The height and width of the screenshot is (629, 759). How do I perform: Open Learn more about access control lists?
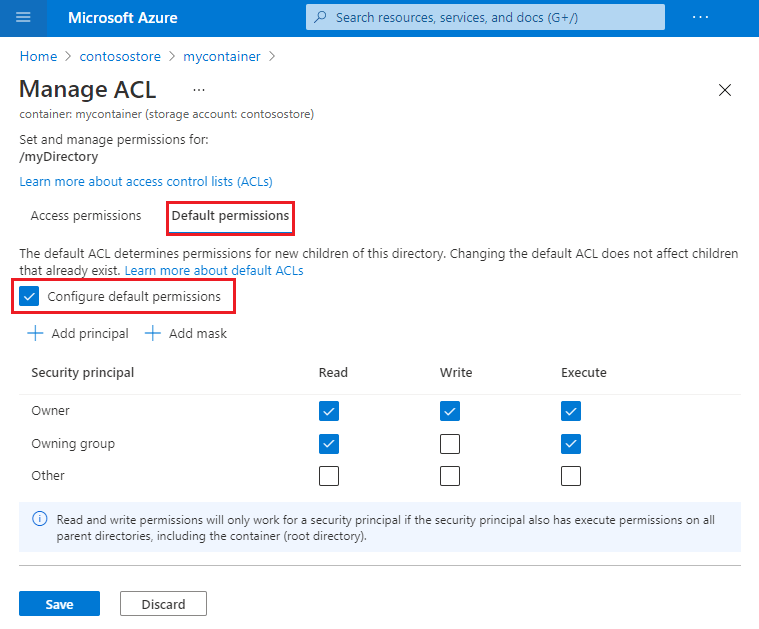[x=146, y=182]
